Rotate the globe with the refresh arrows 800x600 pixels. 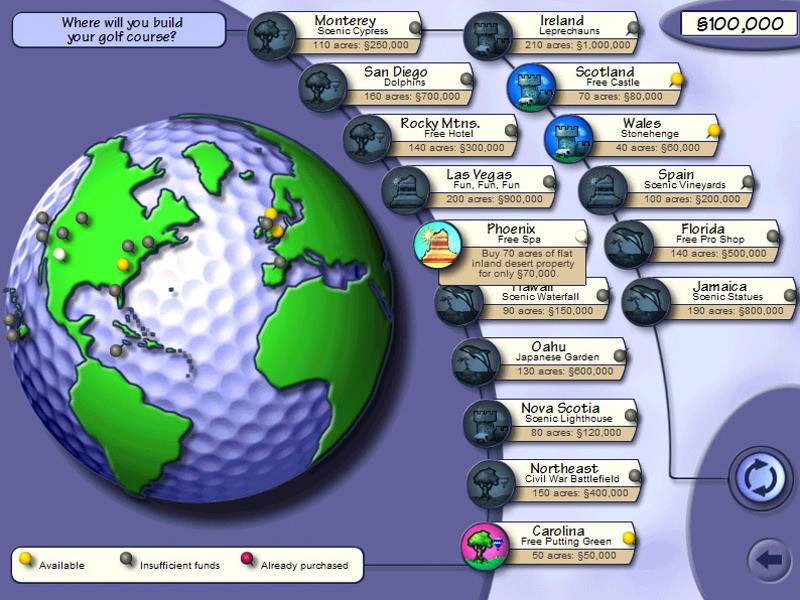760,479
